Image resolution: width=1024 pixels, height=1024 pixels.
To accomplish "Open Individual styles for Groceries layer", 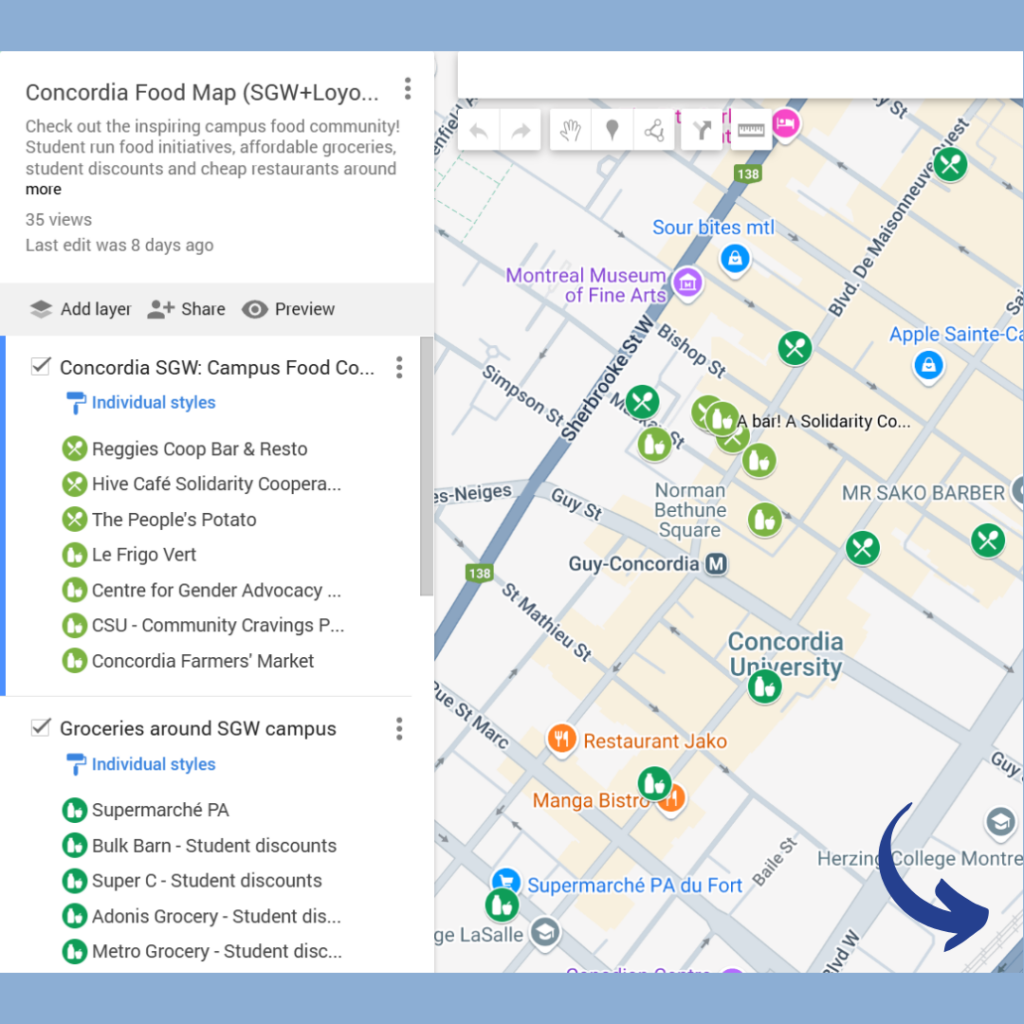I will [140, 764].
